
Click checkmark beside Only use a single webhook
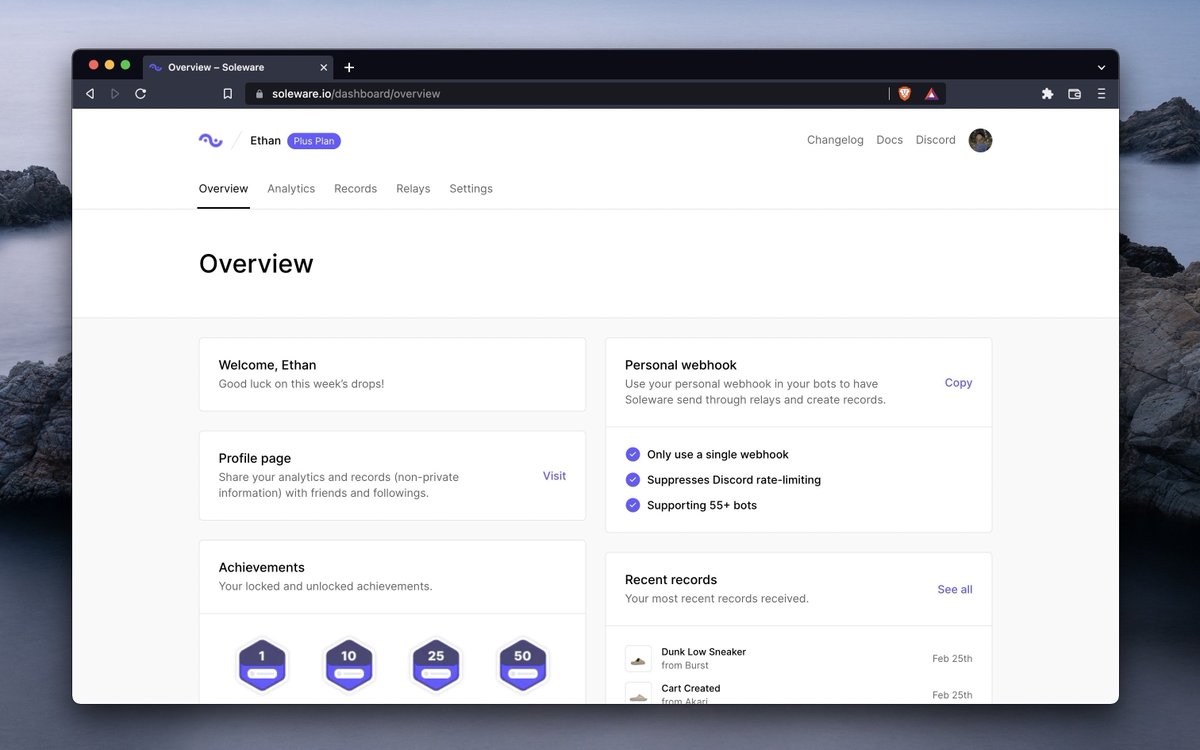pyautogui.click(x=632, y=454)
